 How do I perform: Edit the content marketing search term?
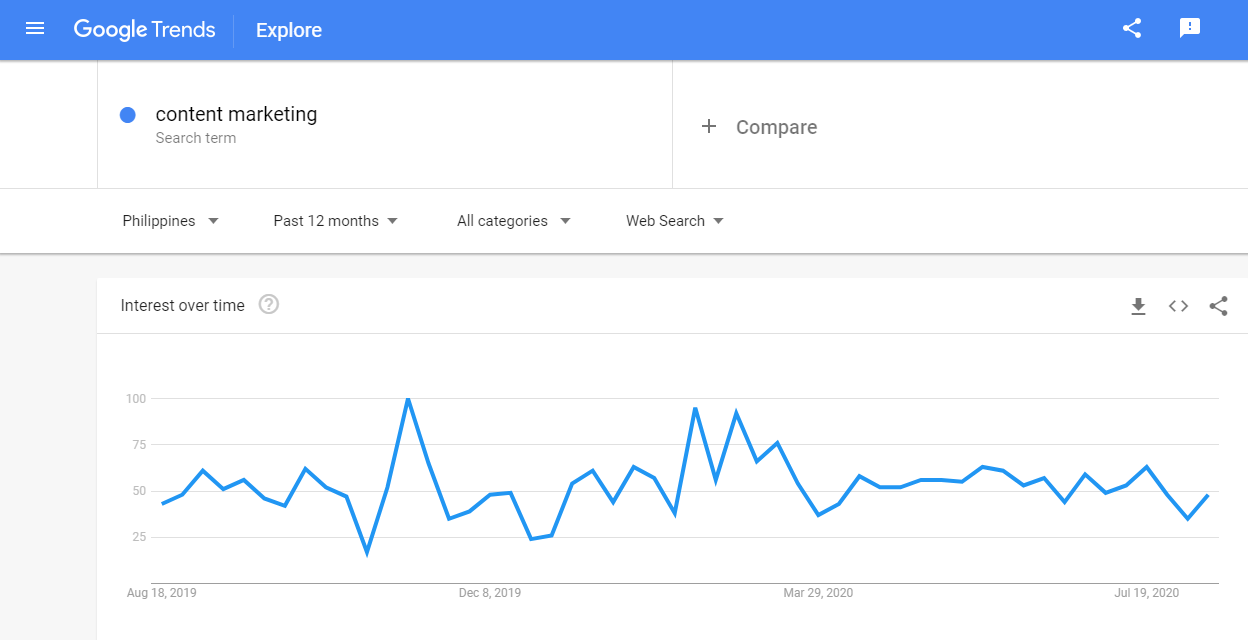pyautogui.click(x=236, y=114)
